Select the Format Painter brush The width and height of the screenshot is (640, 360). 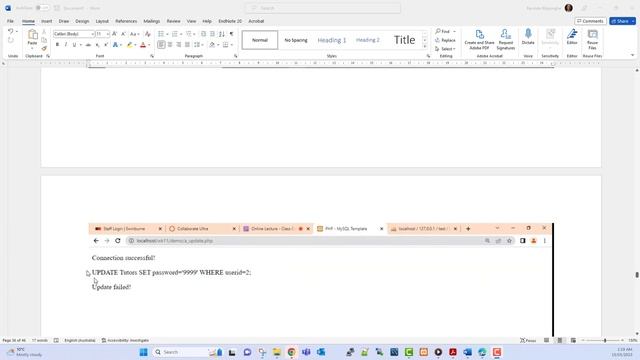point(44,49)
